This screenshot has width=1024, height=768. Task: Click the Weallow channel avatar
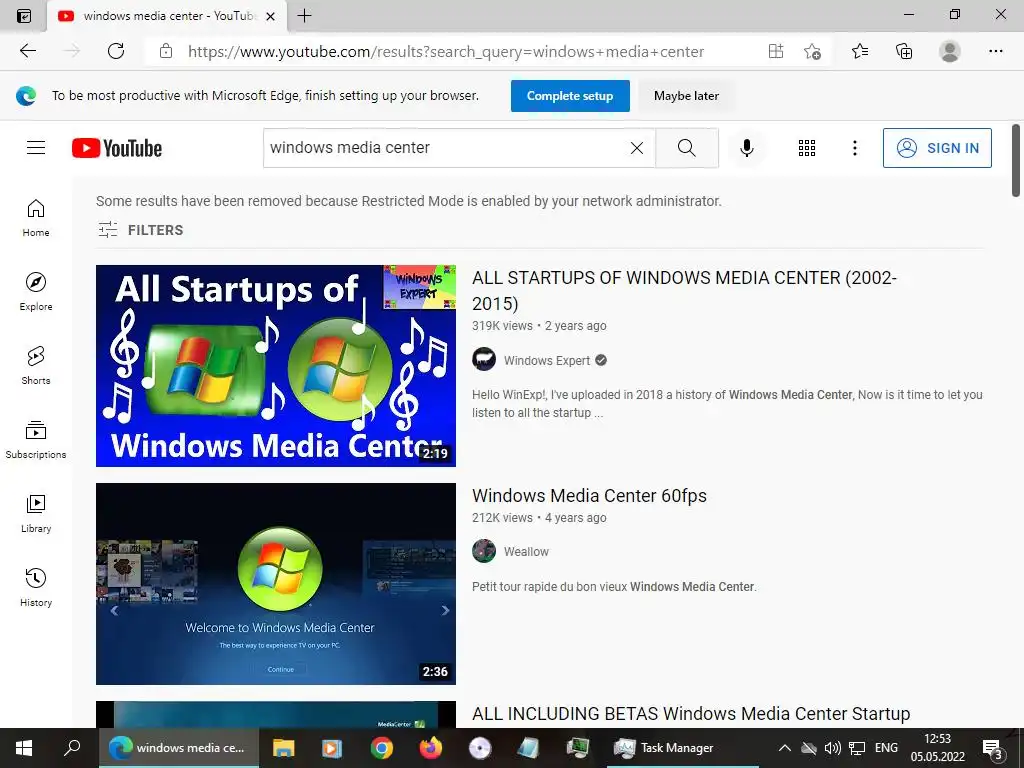point(484,551)
